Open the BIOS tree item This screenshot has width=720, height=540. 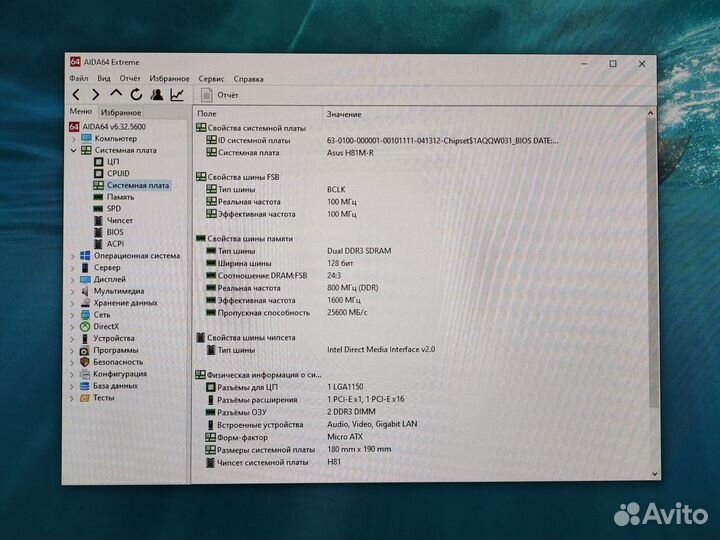[115, 232]
